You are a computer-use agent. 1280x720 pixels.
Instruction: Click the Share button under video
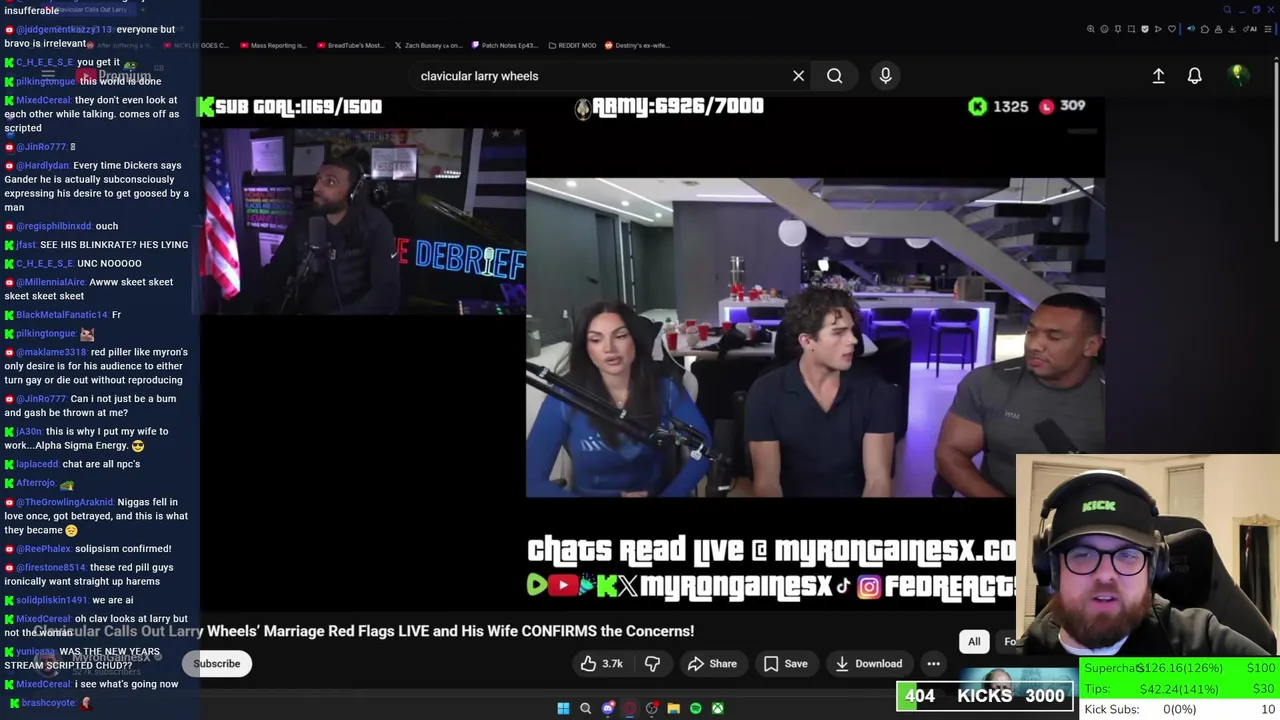(x=712, y=663)
